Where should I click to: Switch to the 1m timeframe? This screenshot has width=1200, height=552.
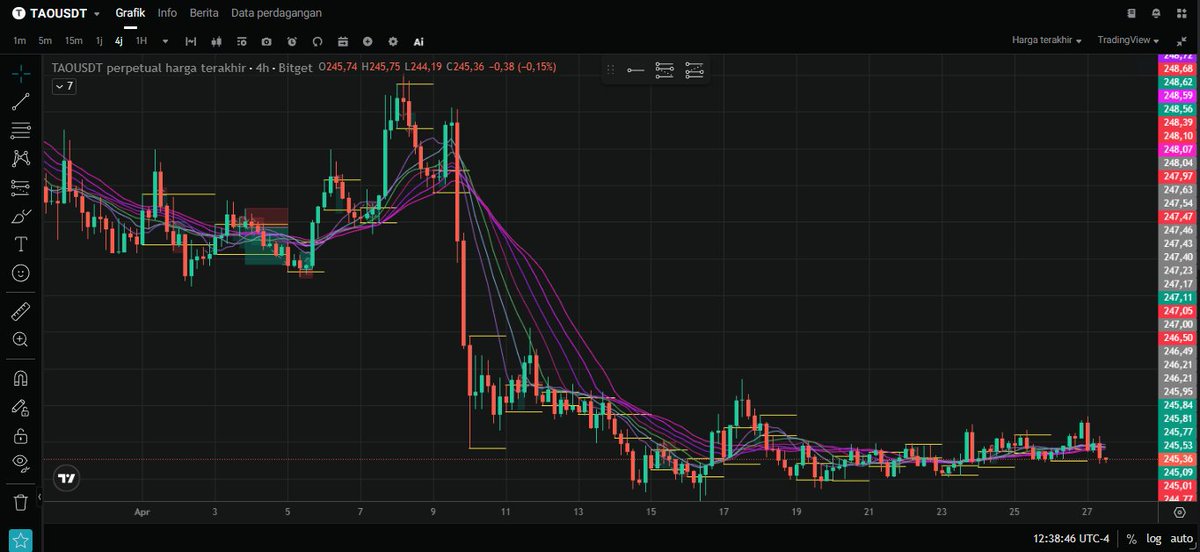[20, 41]
